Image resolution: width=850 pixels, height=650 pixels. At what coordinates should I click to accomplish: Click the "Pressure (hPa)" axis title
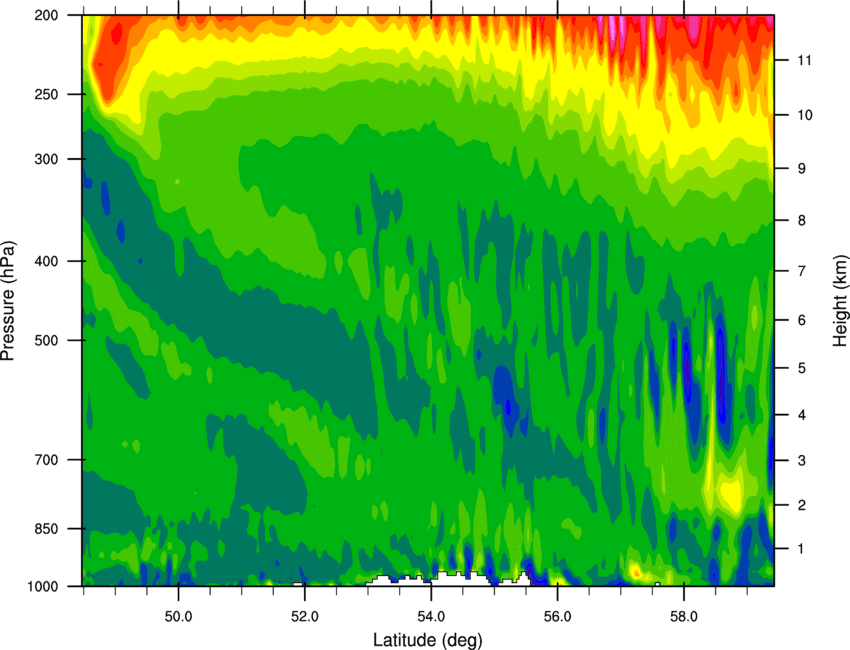pyautogui.click(x=8, y=301)
